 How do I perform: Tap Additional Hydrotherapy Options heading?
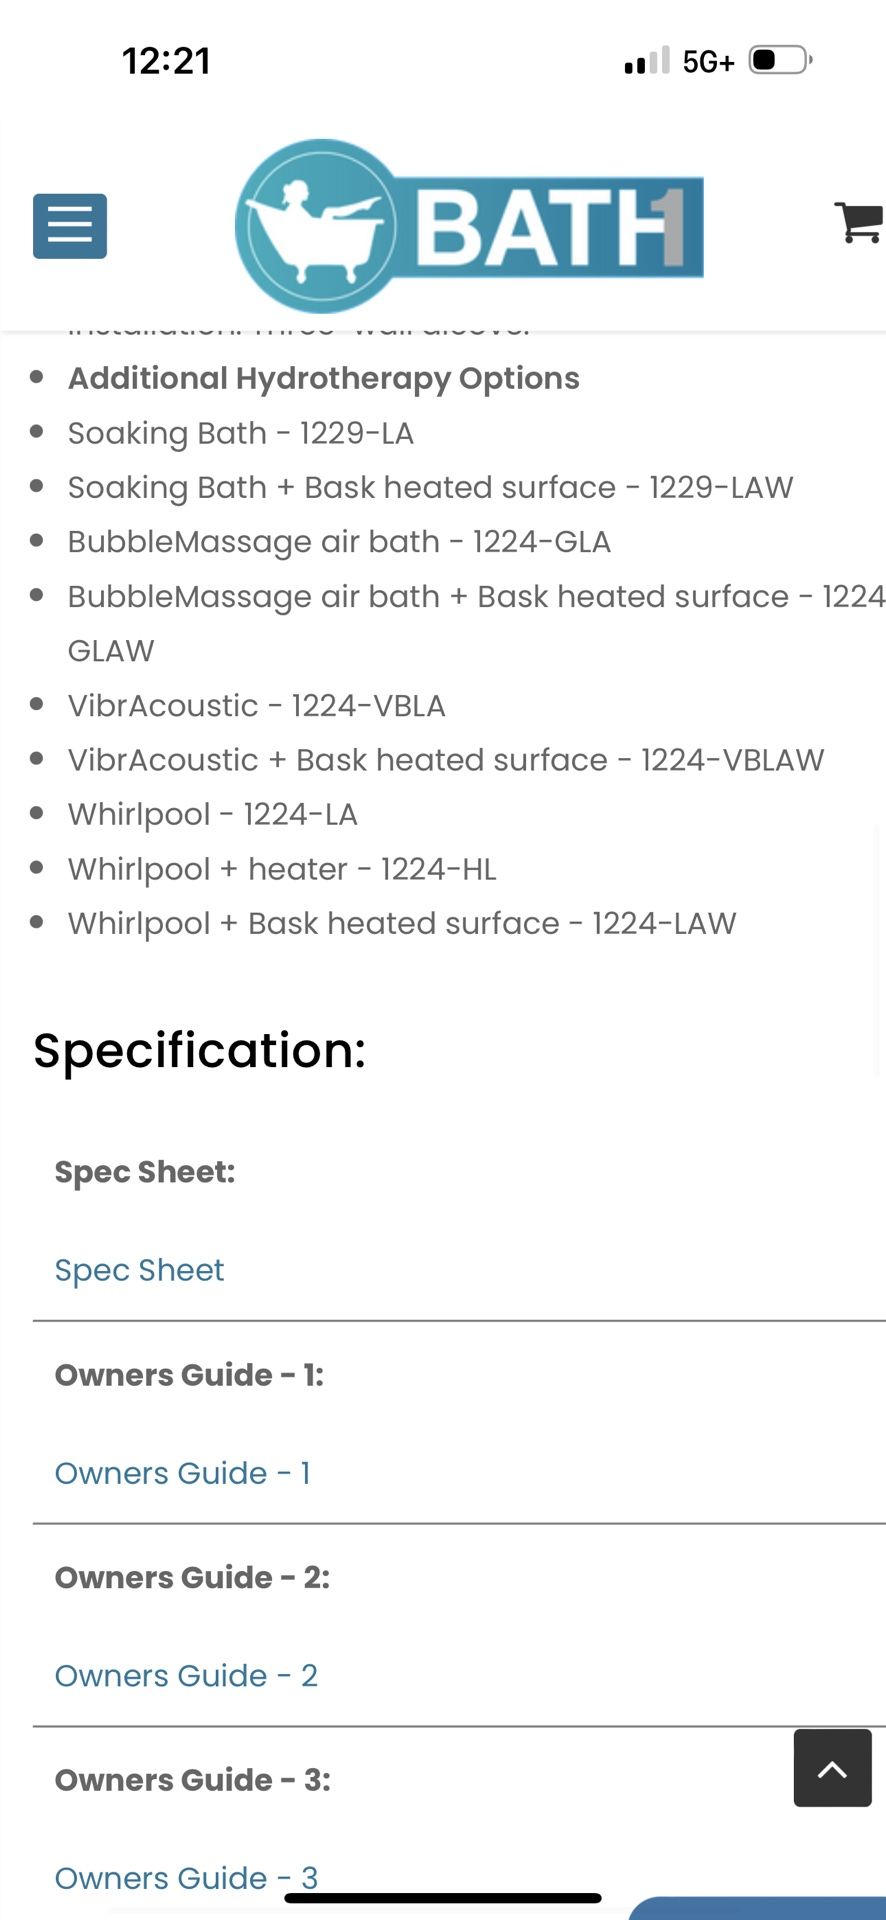323,379
